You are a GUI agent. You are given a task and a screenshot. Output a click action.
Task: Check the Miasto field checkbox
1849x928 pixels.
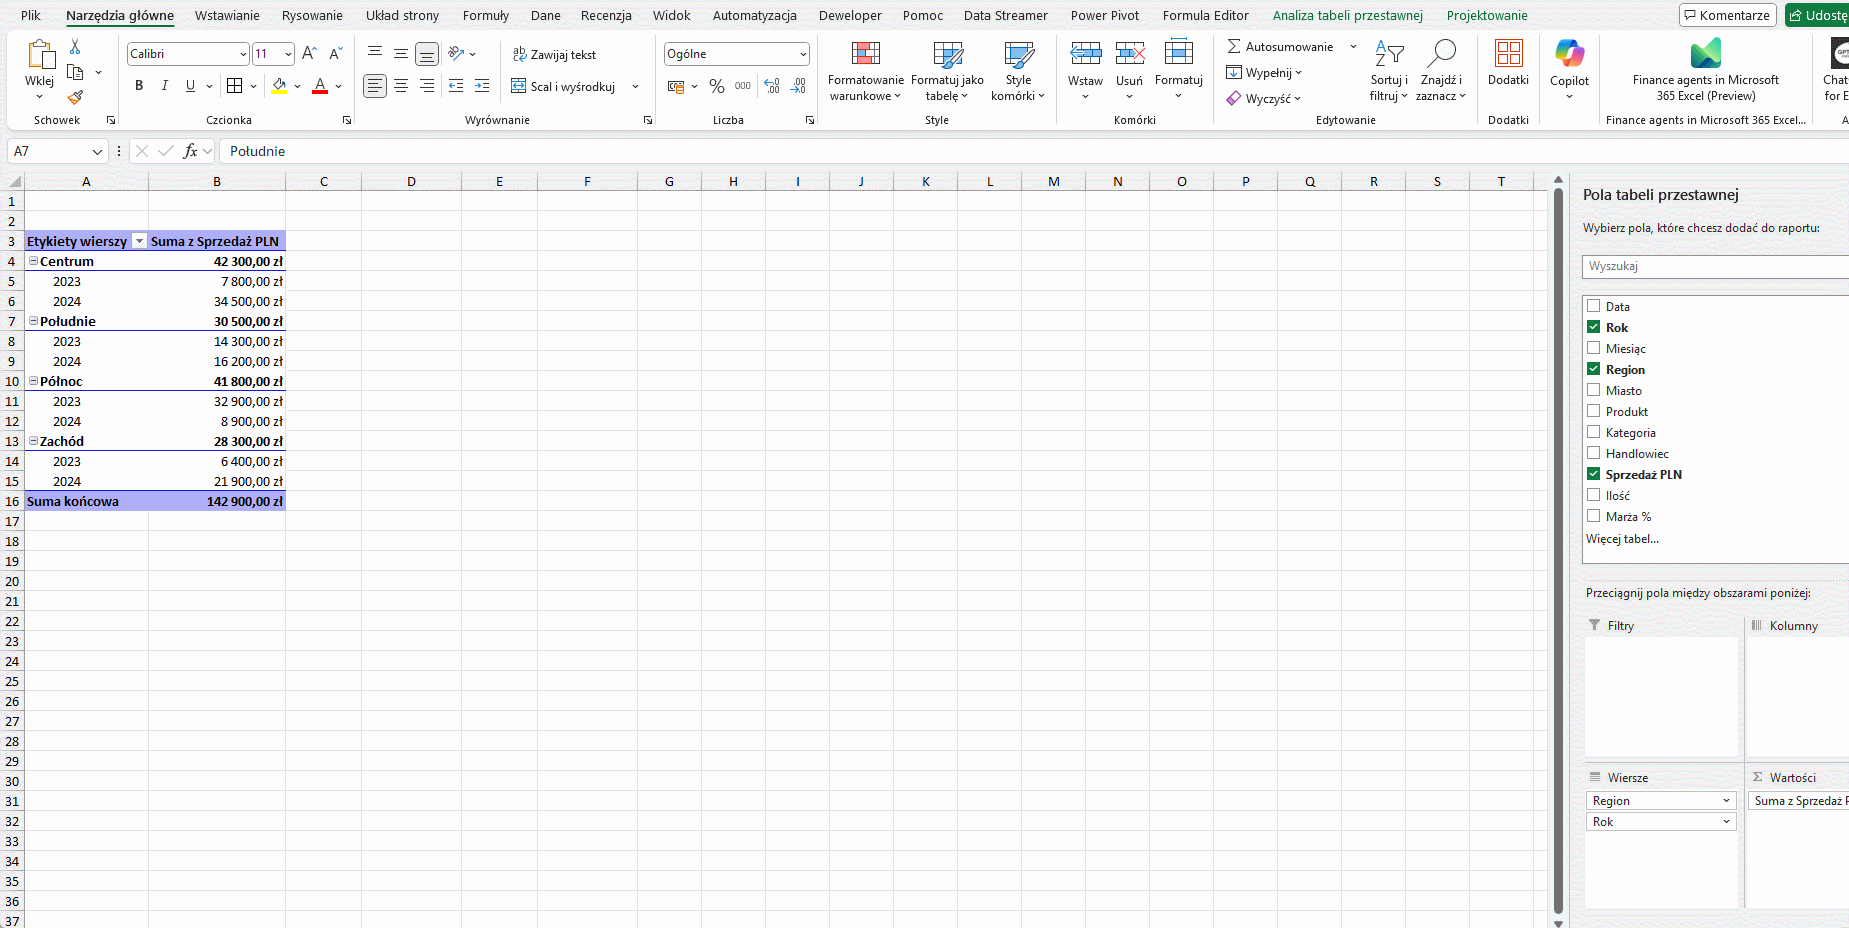(1593, 390)
